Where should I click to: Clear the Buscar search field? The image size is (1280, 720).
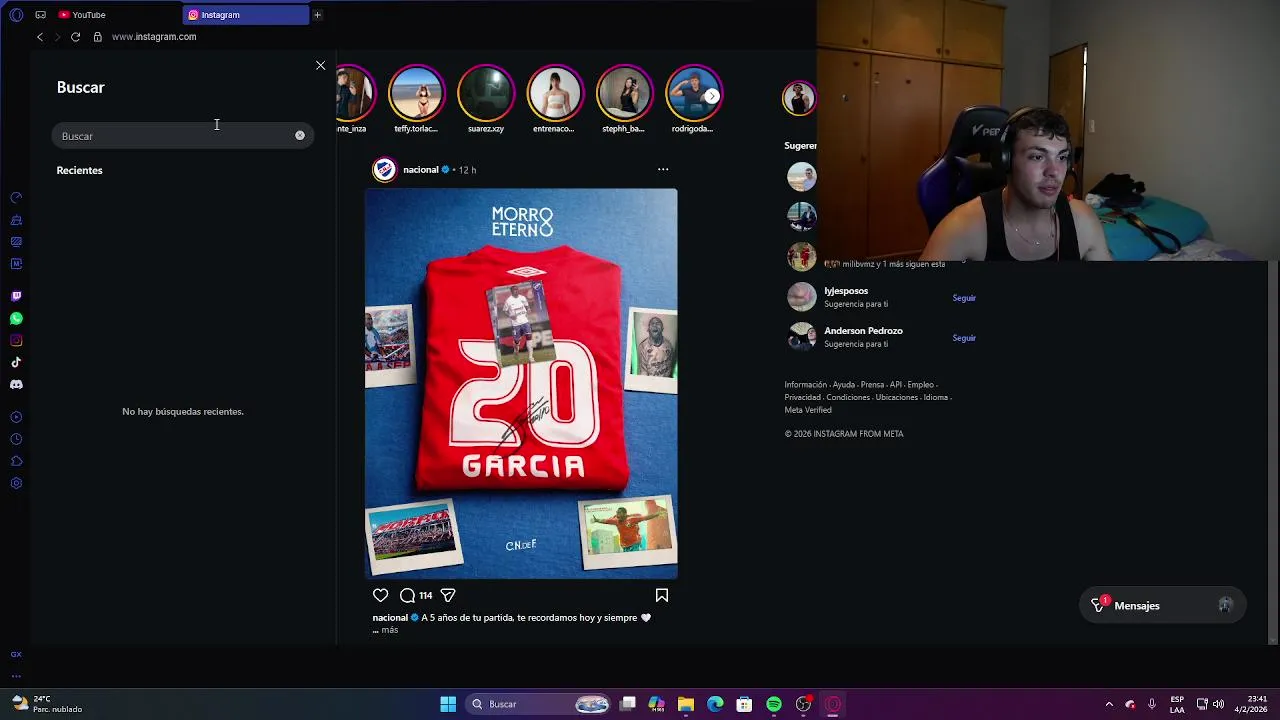tap(300, 135)
